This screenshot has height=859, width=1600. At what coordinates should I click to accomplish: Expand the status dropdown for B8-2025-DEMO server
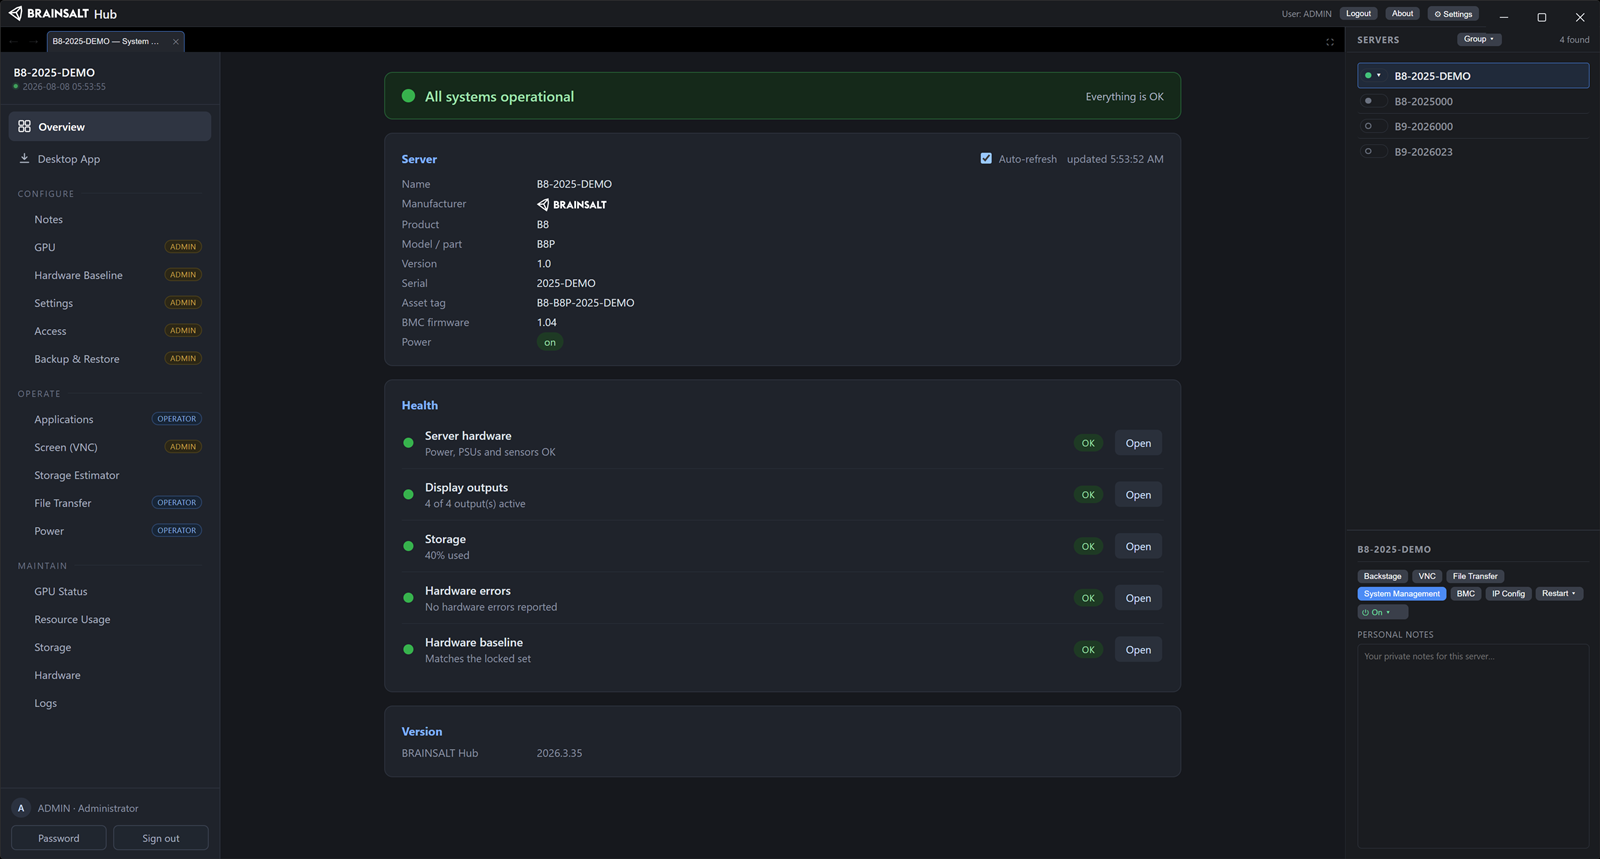(x=1373, y=75)
